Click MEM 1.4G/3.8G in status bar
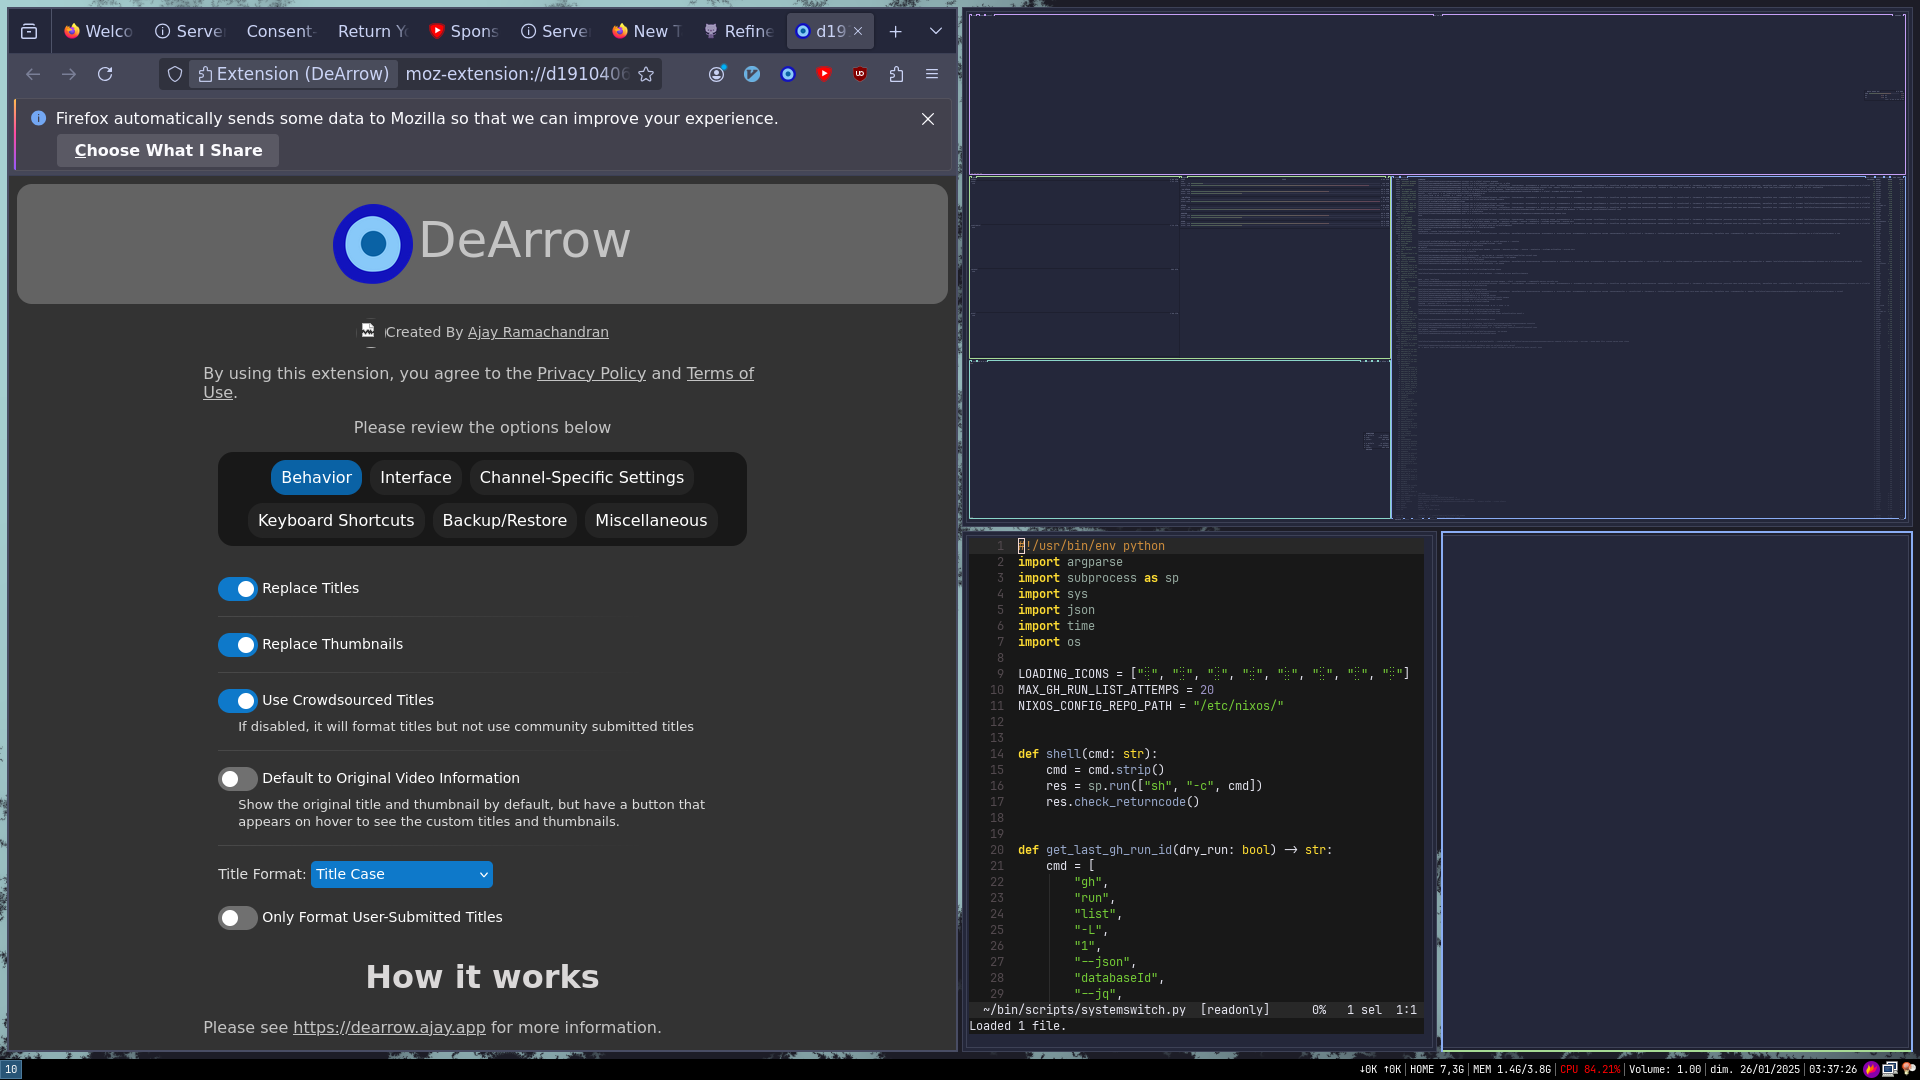Screen dimensions: 1920x1080 [1512, 1069]
